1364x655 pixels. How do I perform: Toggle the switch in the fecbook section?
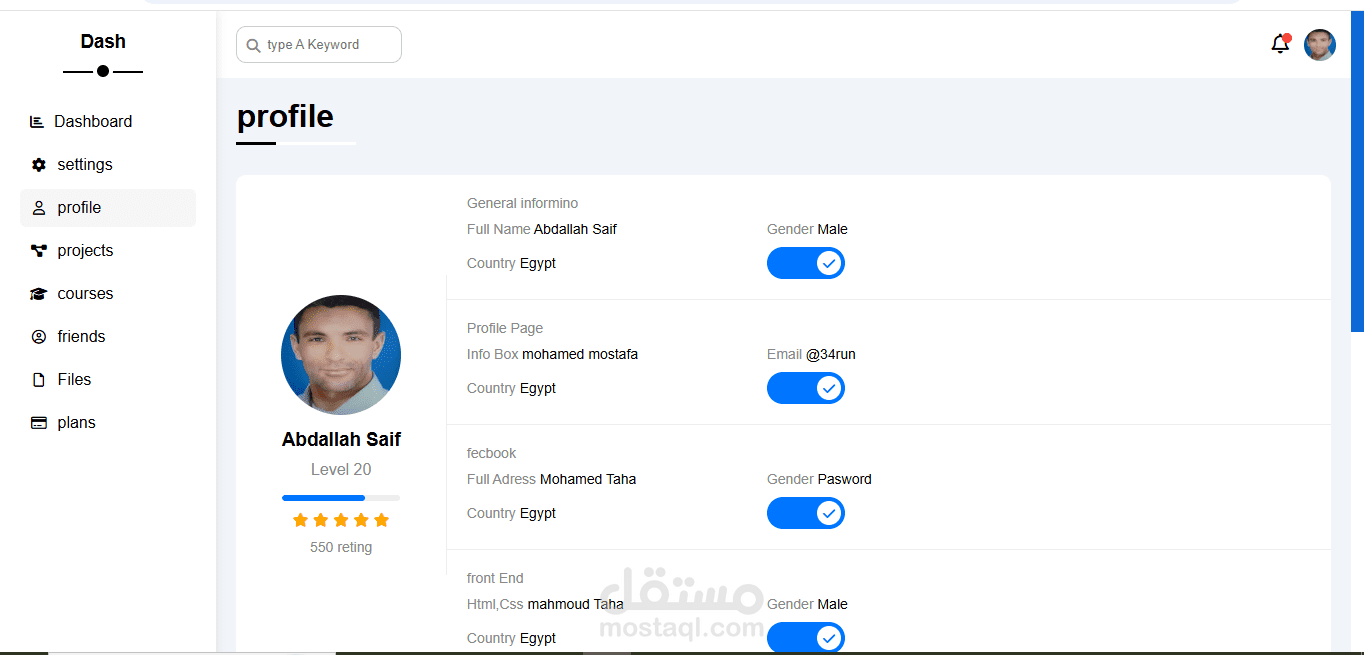[x=806, y=513]
